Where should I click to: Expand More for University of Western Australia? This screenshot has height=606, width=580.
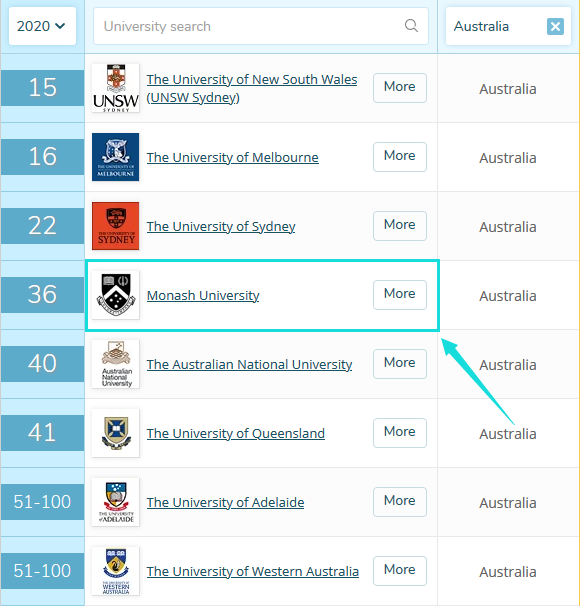pyautogui.click(x=400, y=571)
